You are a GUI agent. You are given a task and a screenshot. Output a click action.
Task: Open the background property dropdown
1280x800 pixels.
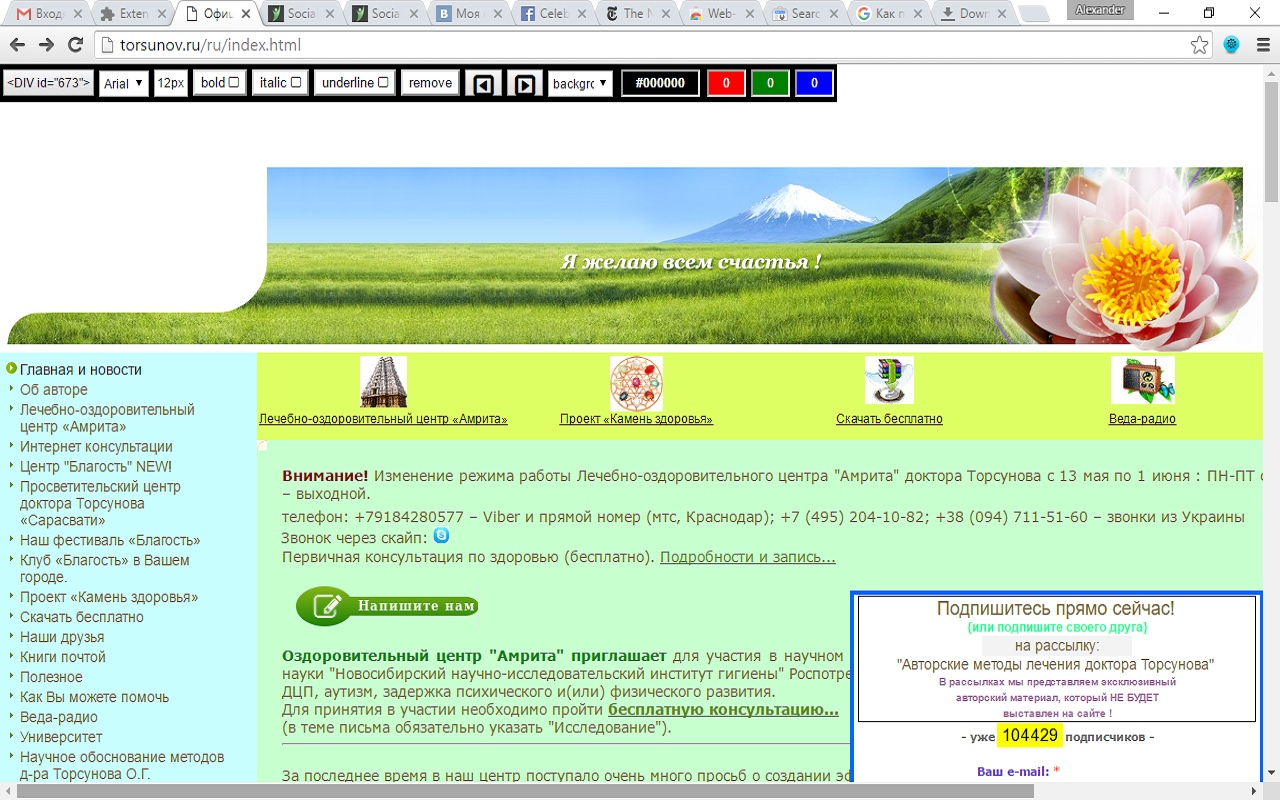click(x=580, y=83)
